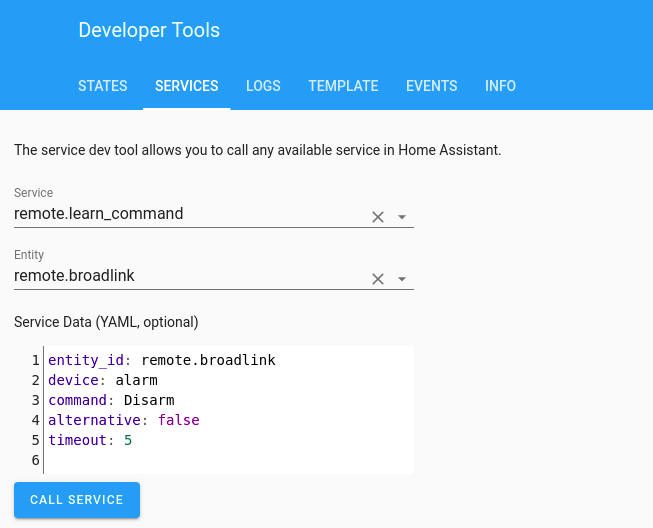Expand the Entity dropdown arrow
The image size is (653, 528).
(402, 279)
